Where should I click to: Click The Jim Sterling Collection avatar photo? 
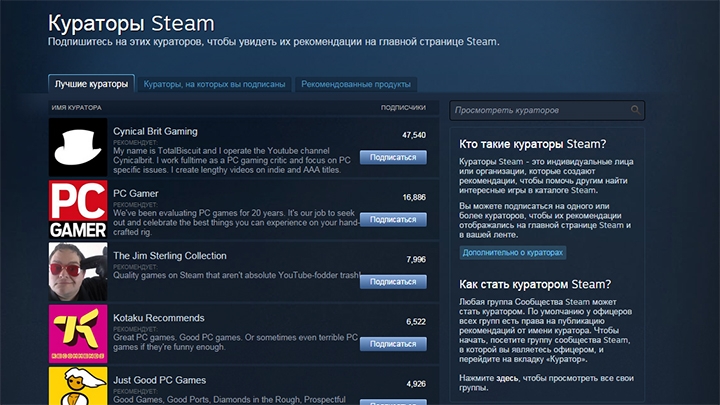[x=78, y=271]
